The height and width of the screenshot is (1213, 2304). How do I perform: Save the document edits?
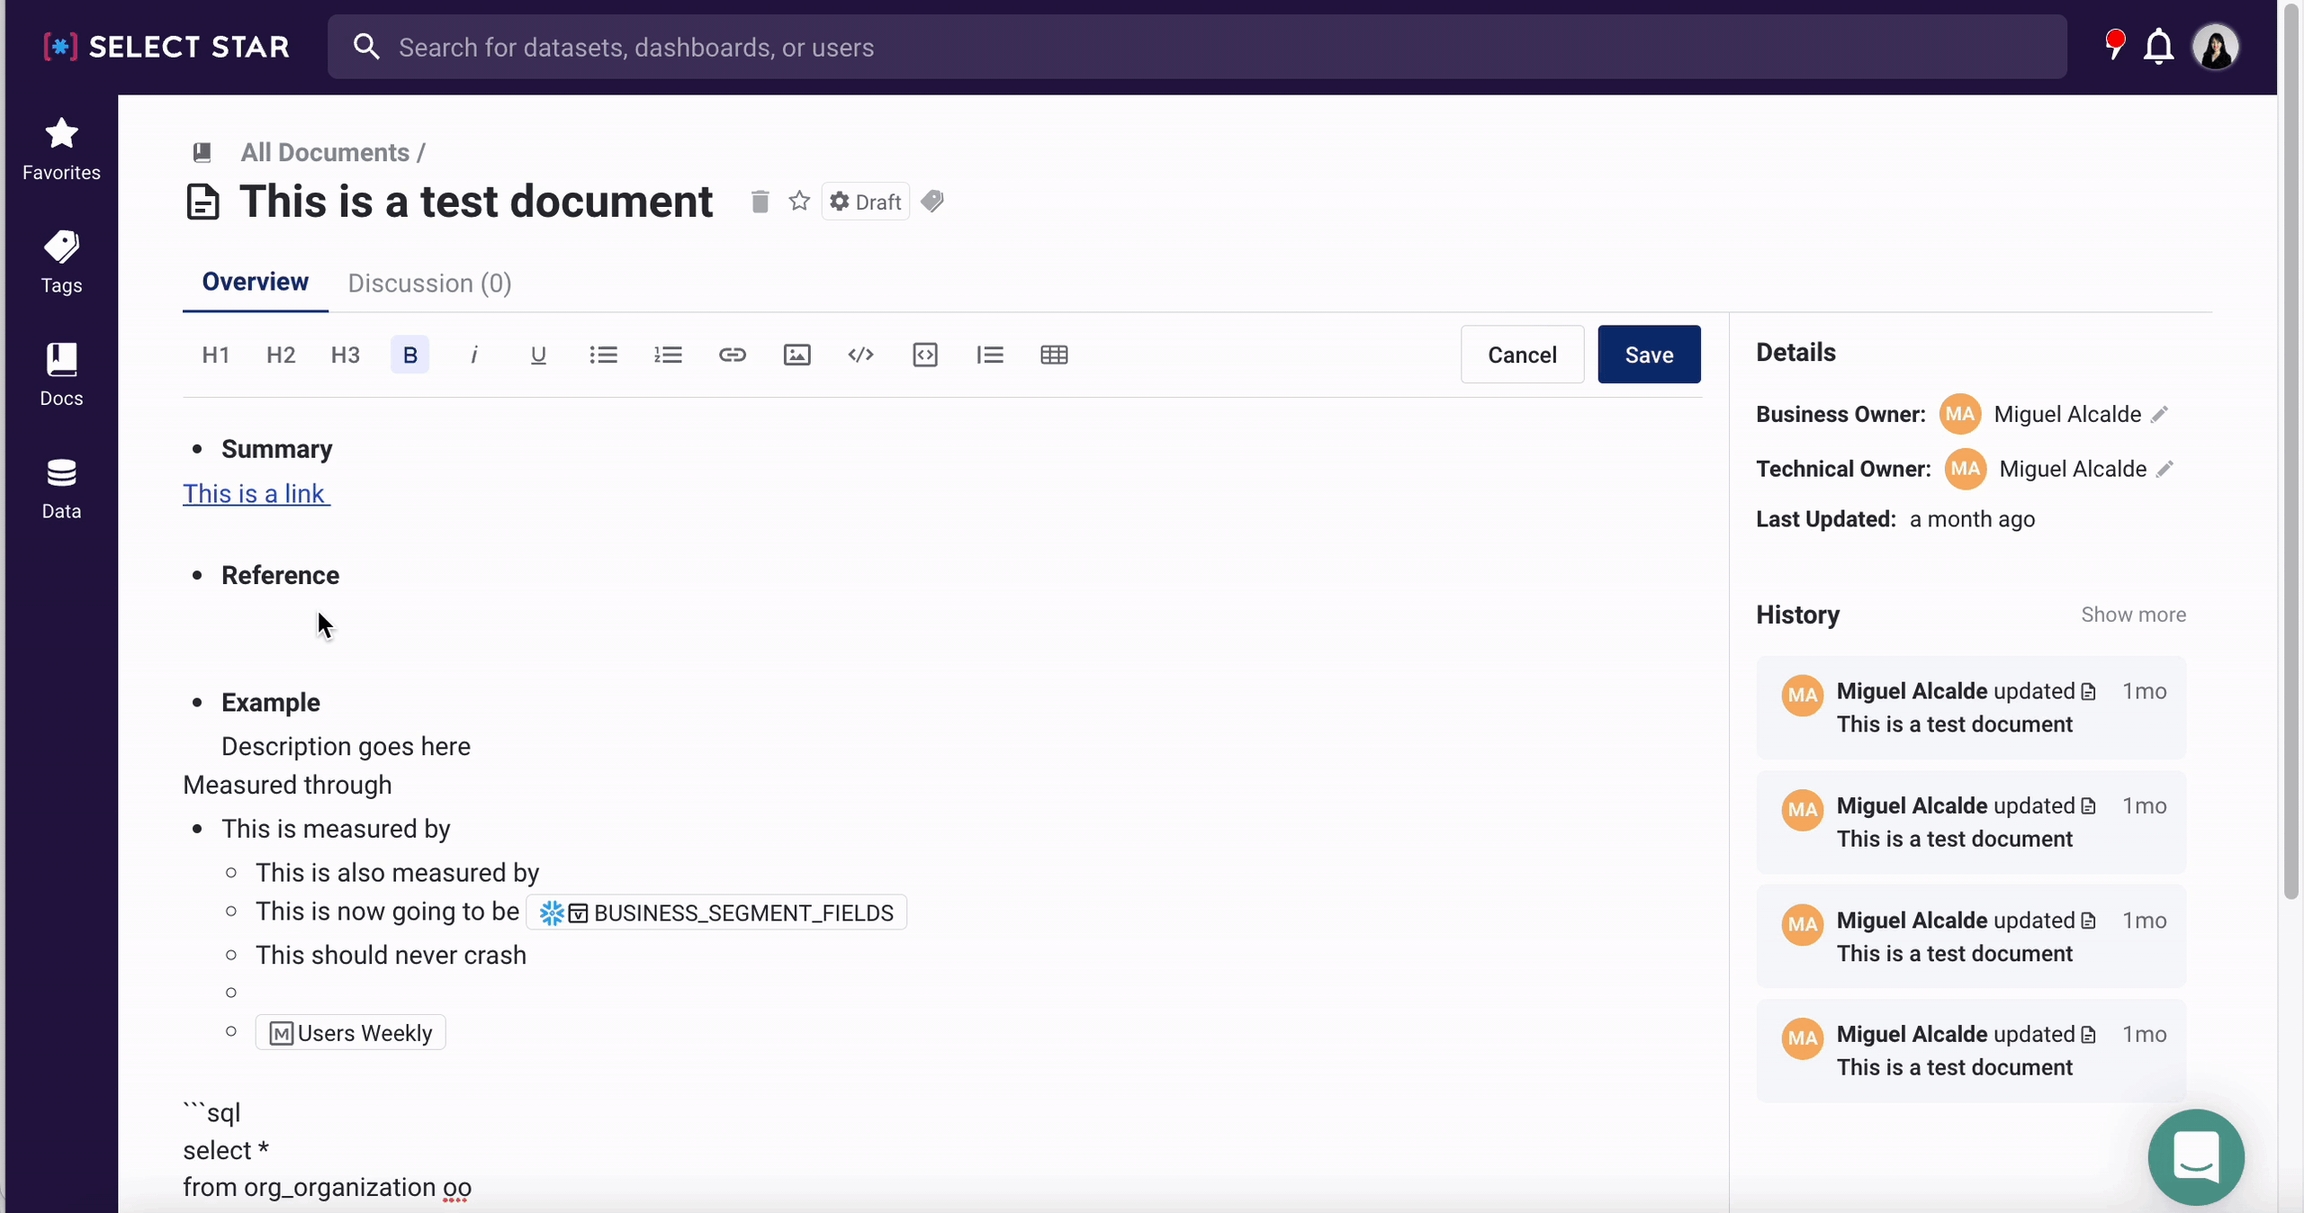1648,355
